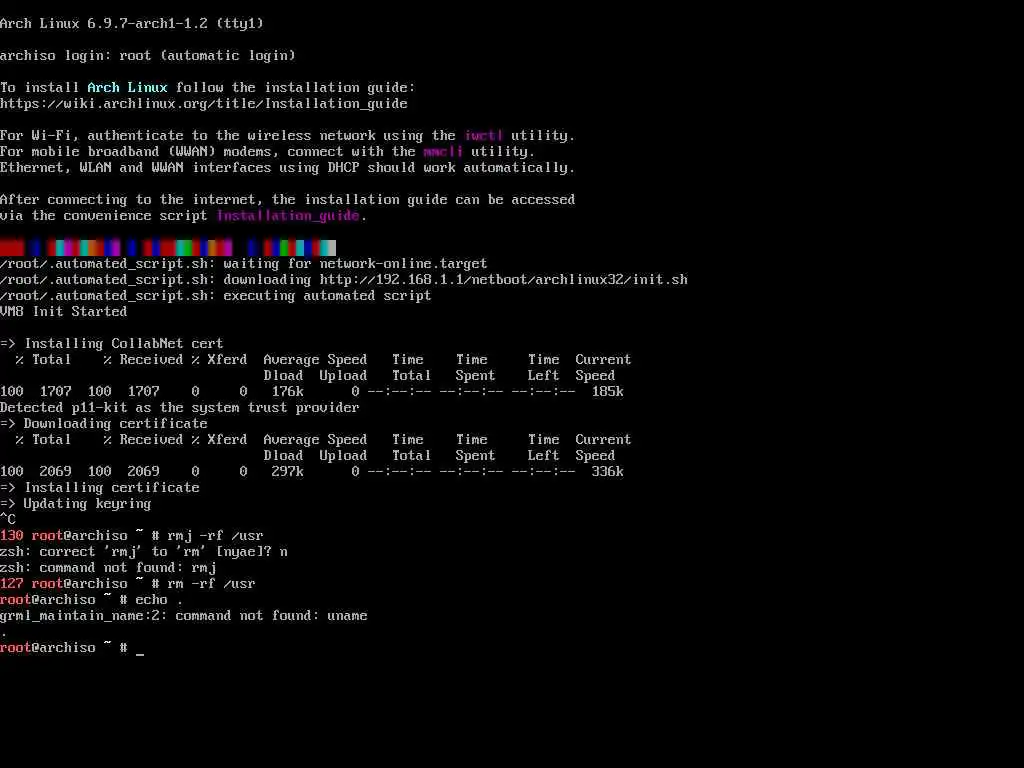Click the '336k' current speed value
Screen dimensions: 1024x768
point(607,472)
